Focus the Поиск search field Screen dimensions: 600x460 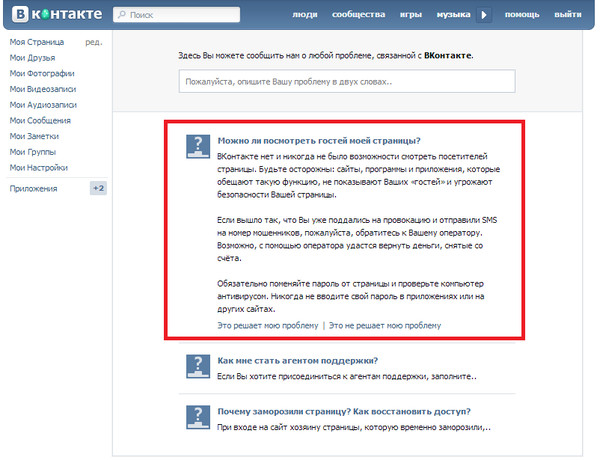point(176,15)
